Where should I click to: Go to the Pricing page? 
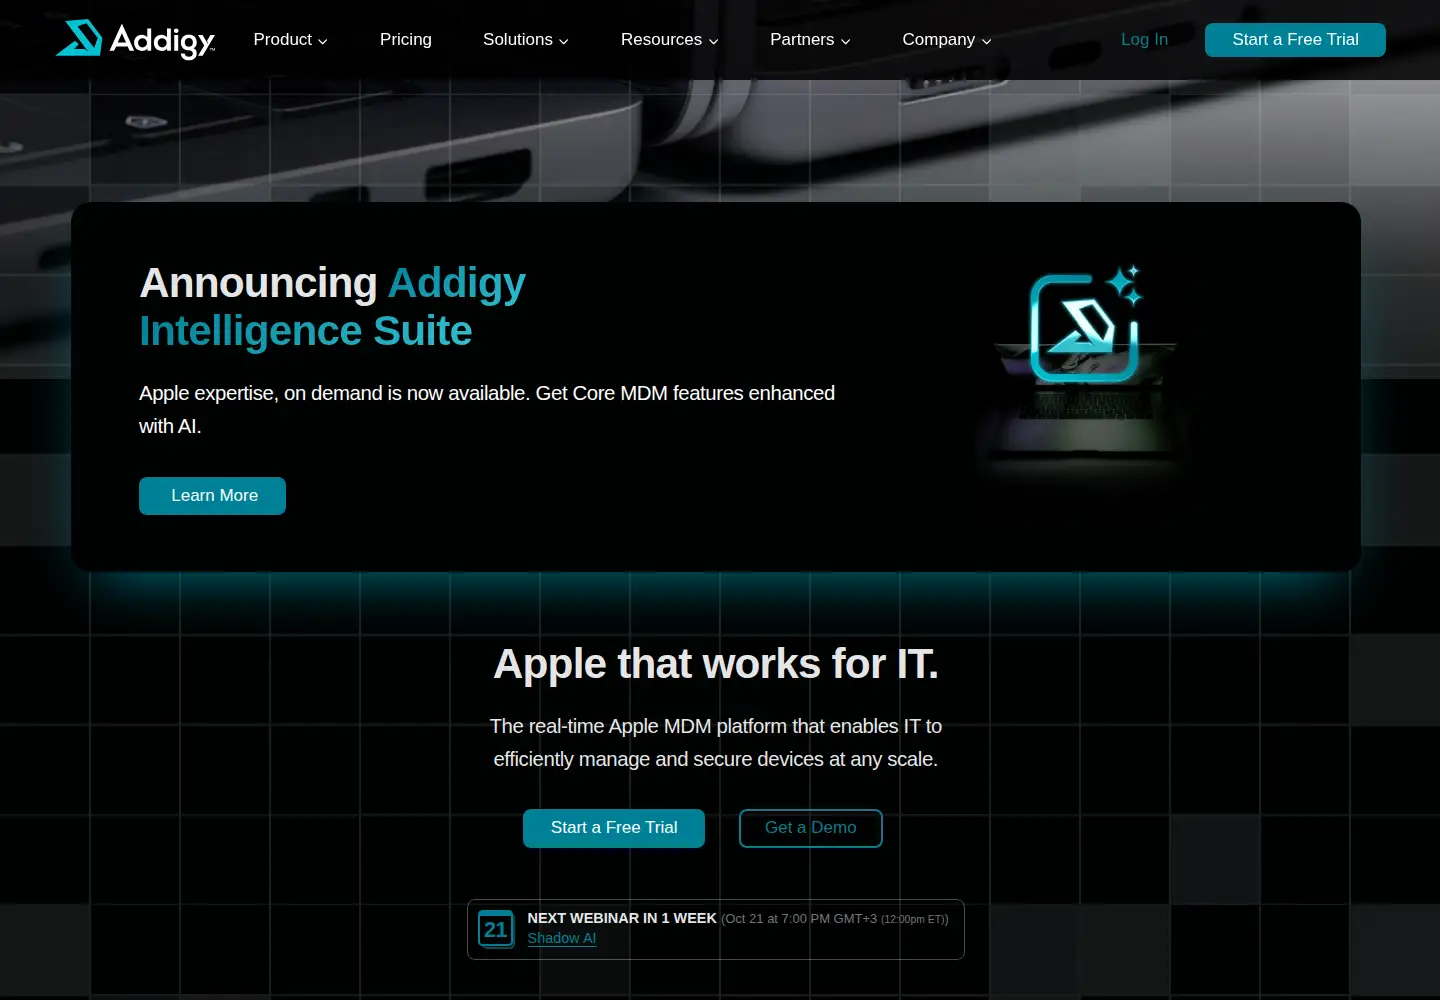coord(406,40)
